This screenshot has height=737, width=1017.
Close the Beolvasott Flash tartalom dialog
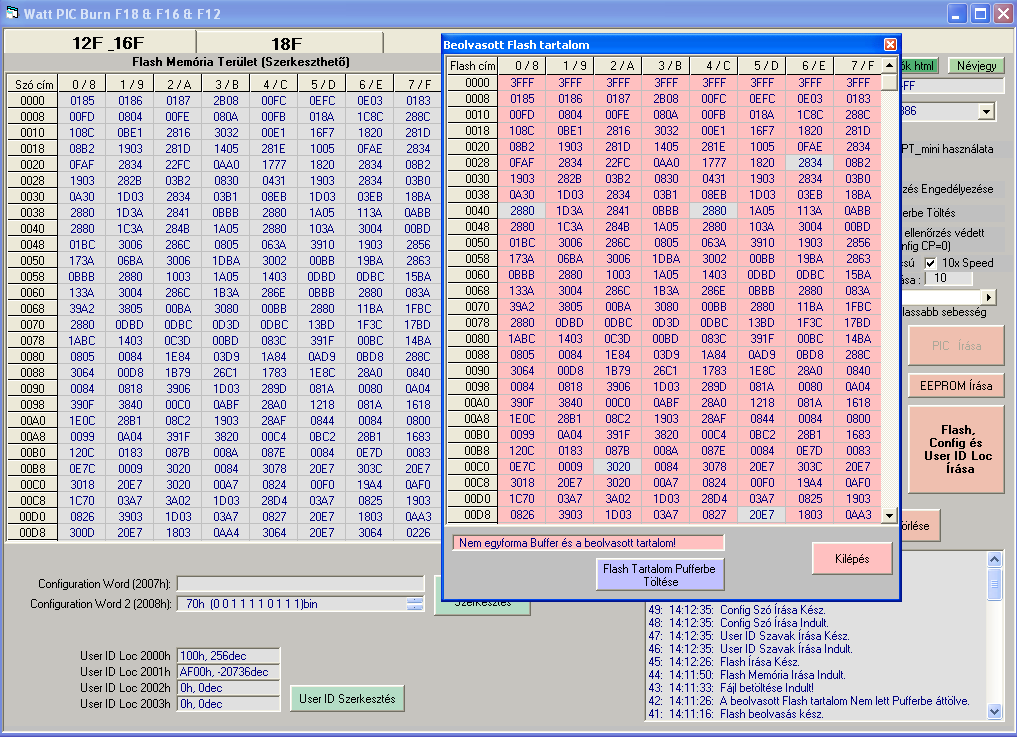click(890, 44)
